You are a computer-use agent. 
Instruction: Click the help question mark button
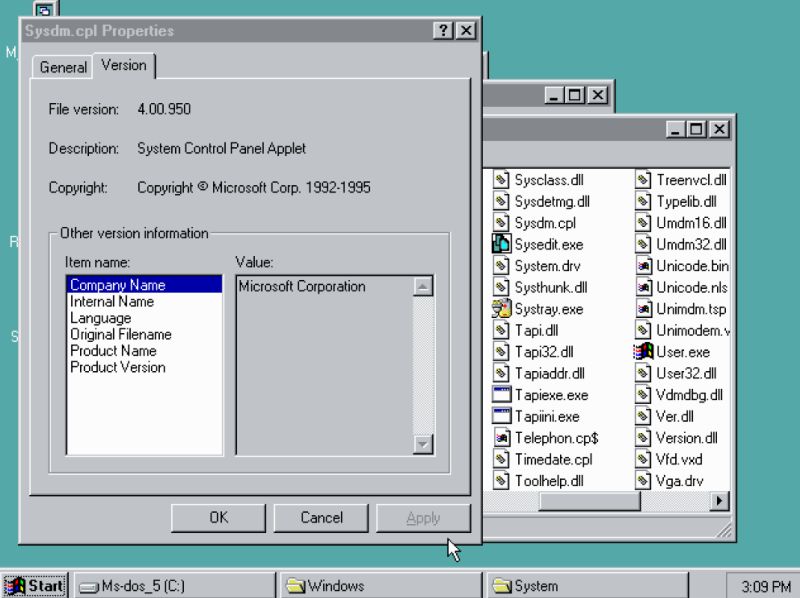(x=442, y=30)
